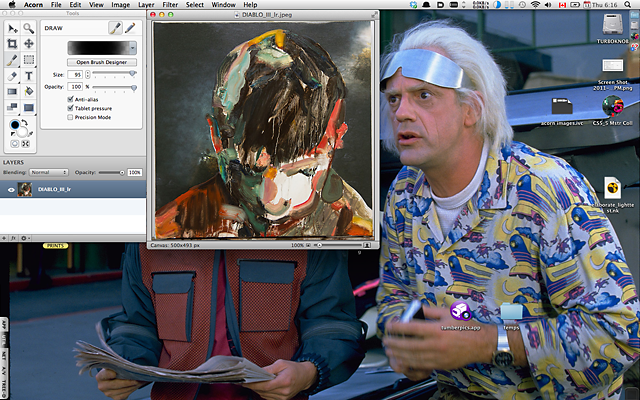Image resolution: width=640 pixels, height=400 pixels.
Task: Open Blending mode Normal dropdown
Action: pyautogui.click(x=49, y=173)
